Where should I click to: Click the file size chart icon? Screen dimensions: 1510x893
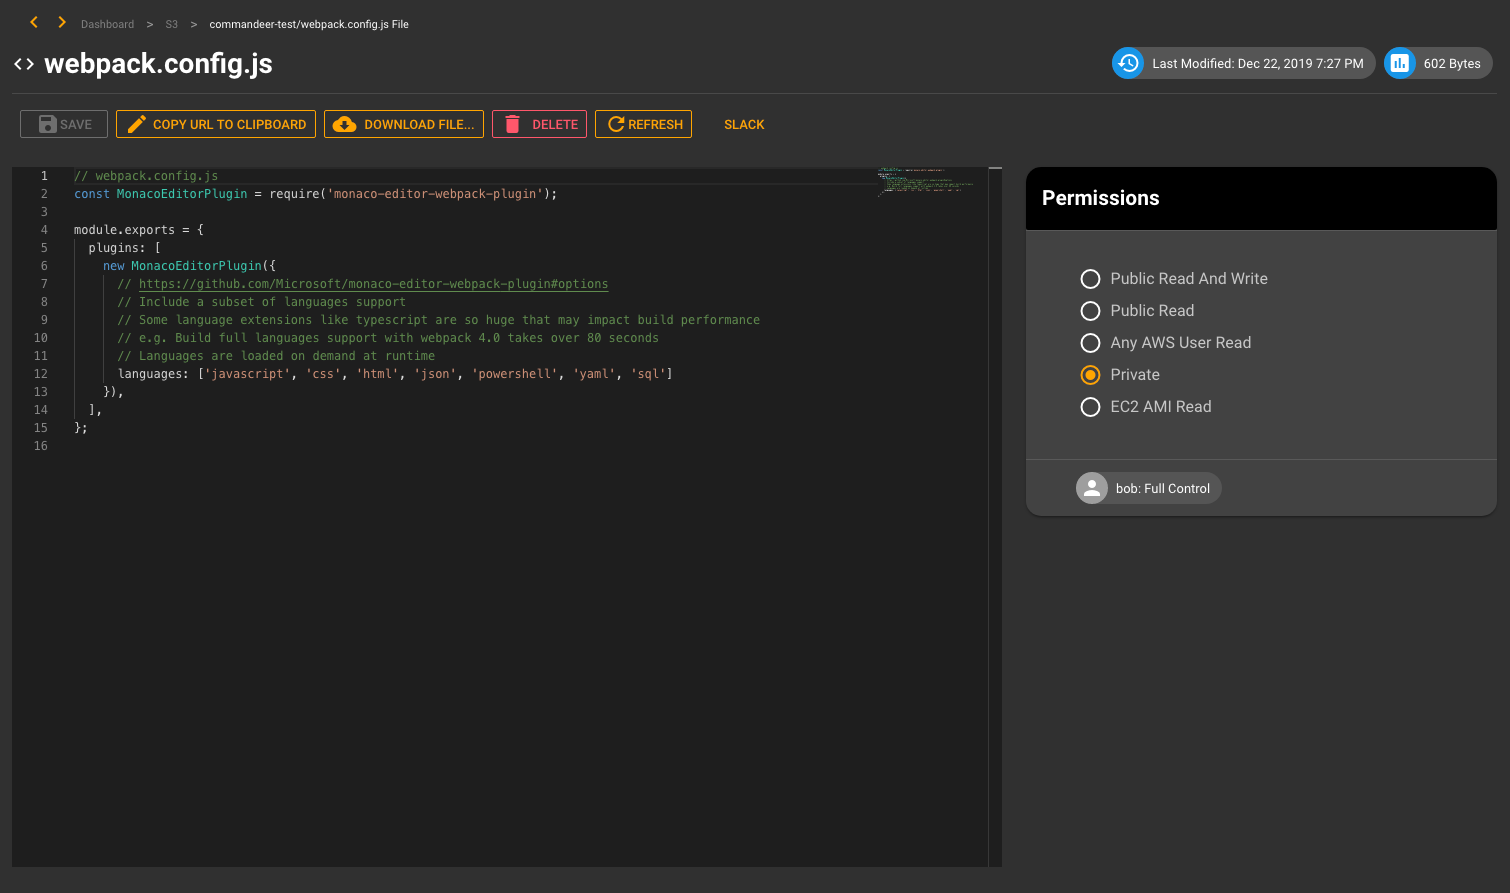1400,63
